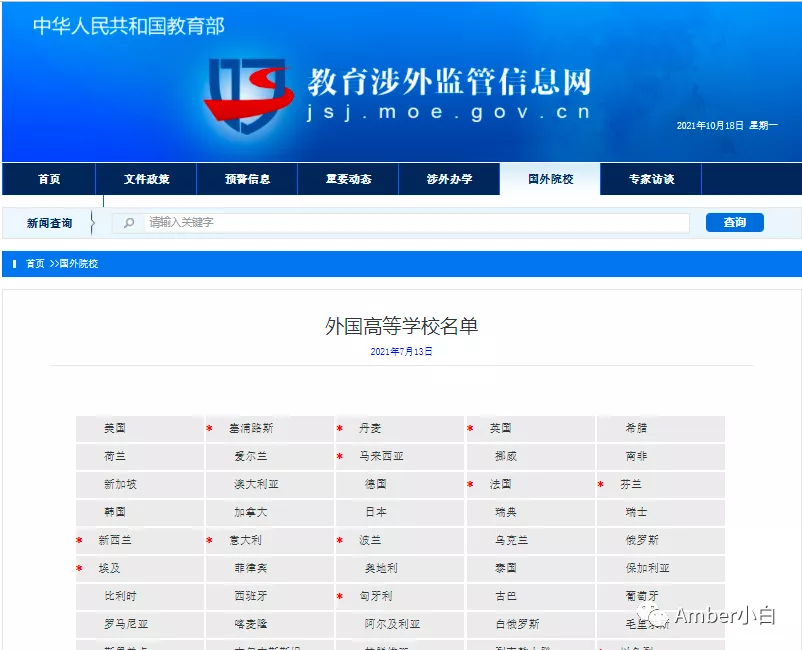Image resolution: width=802 pixels, height=650 pixels.
Task: Switch to the 文件政策 tab
Action: coord(146,179)
